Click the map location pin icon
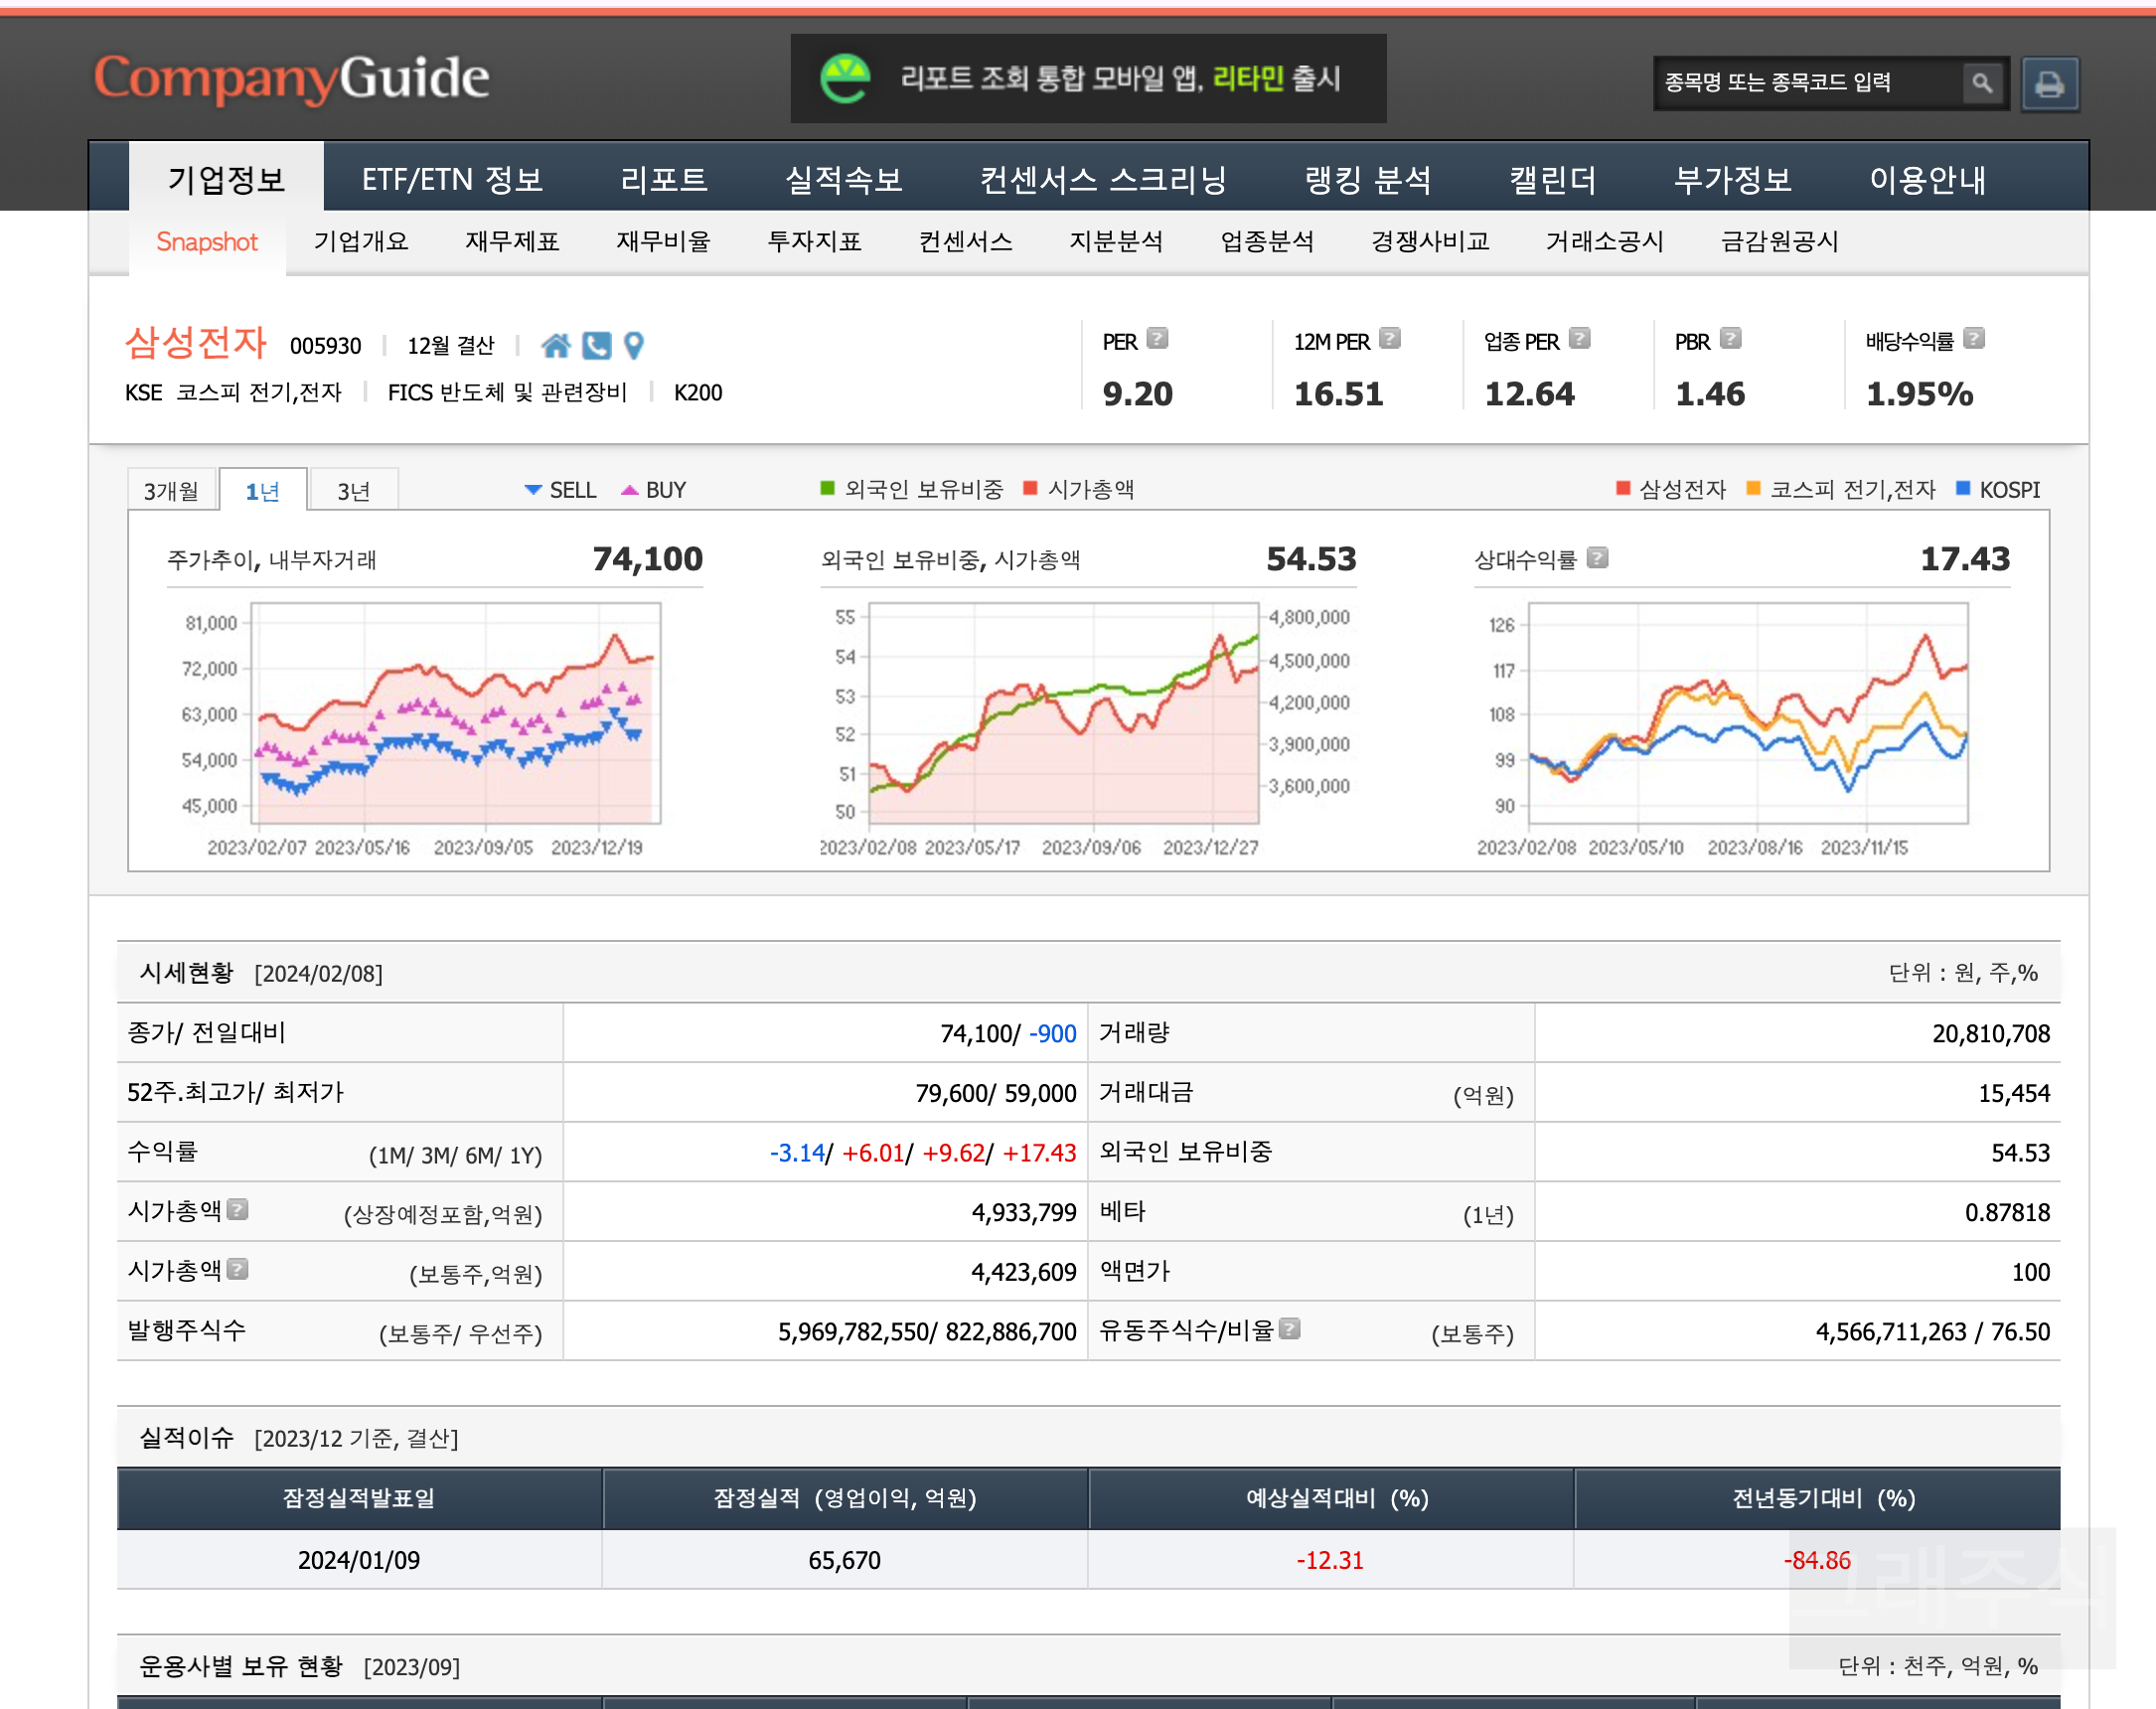The width and height of the screenshot is (2156, 1709). pos(634,346)
